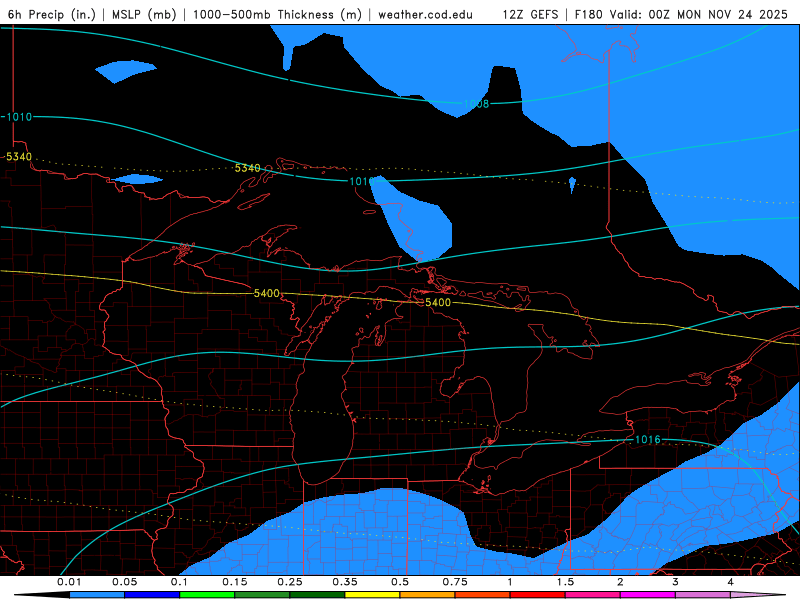This screenshot has height=600, width=800.
Task: Click the '0.01' legend value
Action: click(x=69, y=582)
